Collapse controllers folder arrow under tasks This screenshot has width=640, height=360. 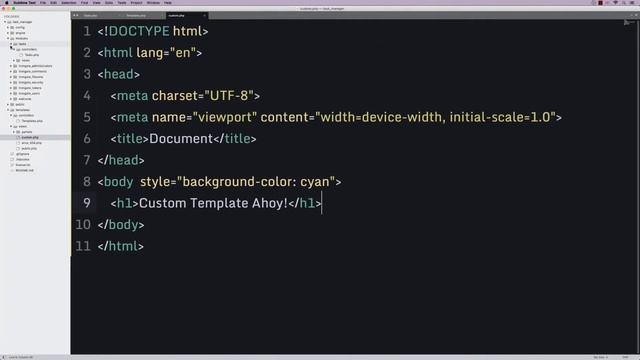pos(13,49)
